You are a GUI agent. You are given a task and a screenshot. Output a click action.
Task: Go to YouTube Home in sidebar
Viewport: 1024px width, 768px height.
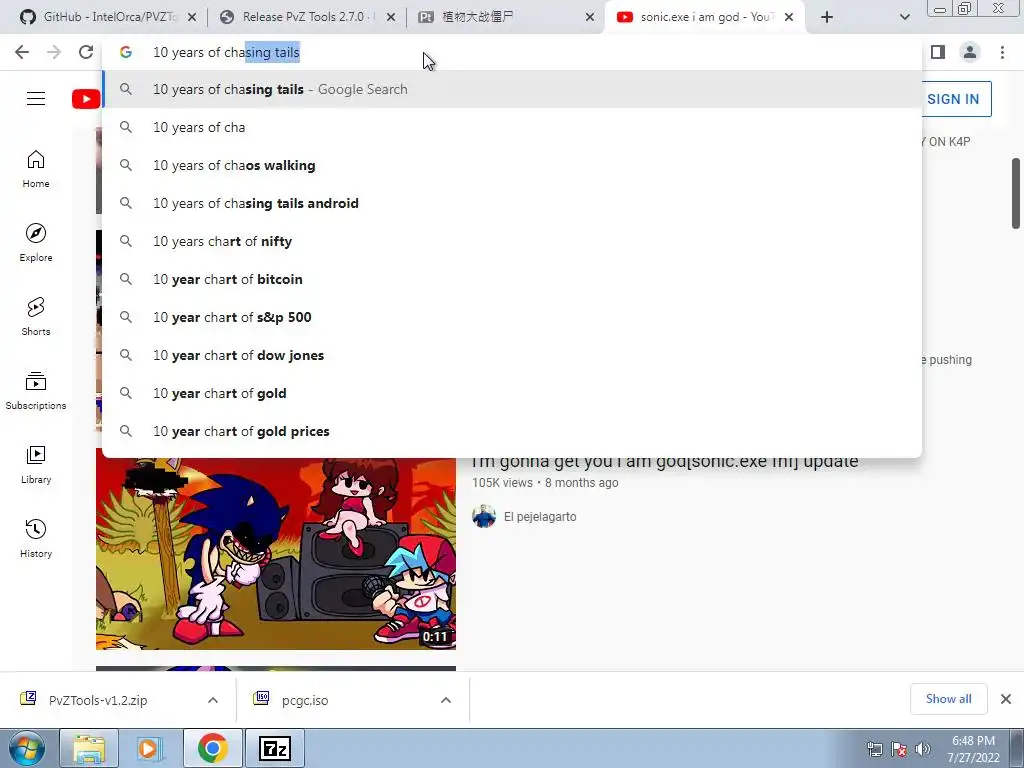pyautogui.click(x=36, y=169)
